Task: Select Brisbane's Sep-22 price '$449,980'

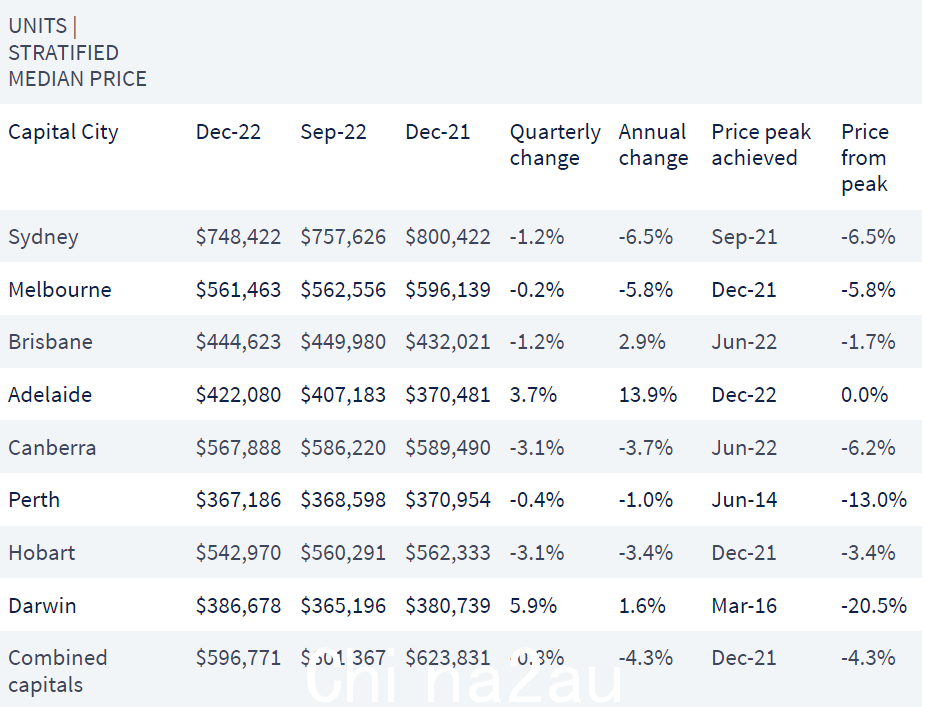Action: point(343,342)
